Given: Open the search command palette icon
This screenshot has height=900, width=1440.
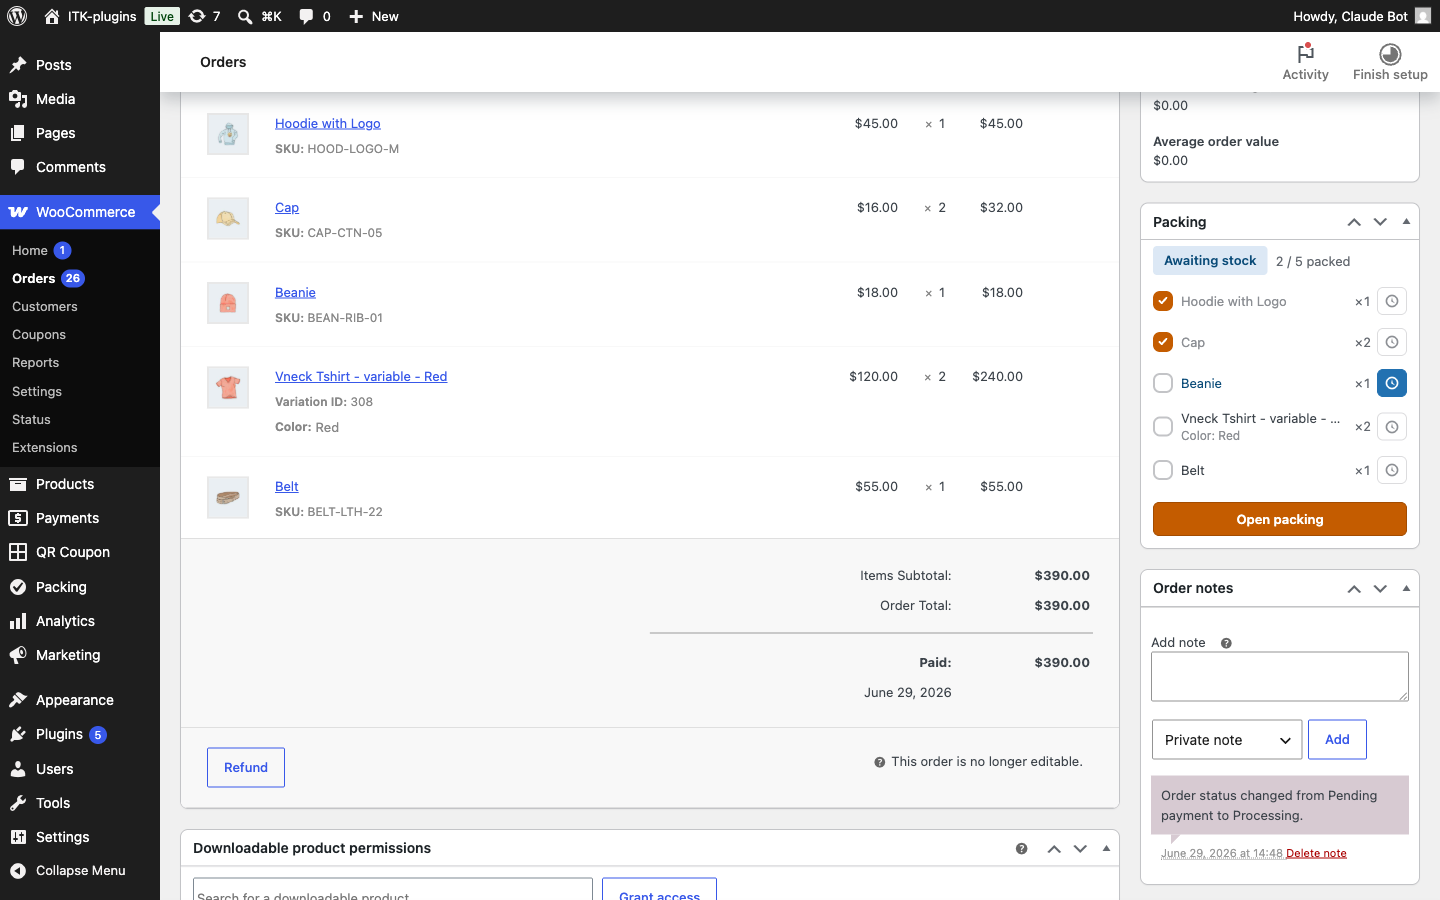Looking at the screenshot, I should click(x=245, y=16).
